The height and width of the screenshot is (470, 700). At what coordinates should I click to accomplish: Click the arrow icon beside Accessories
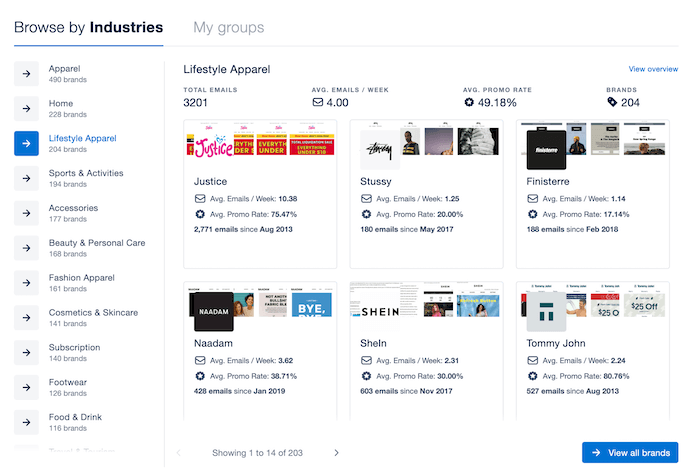coord(26,213)
